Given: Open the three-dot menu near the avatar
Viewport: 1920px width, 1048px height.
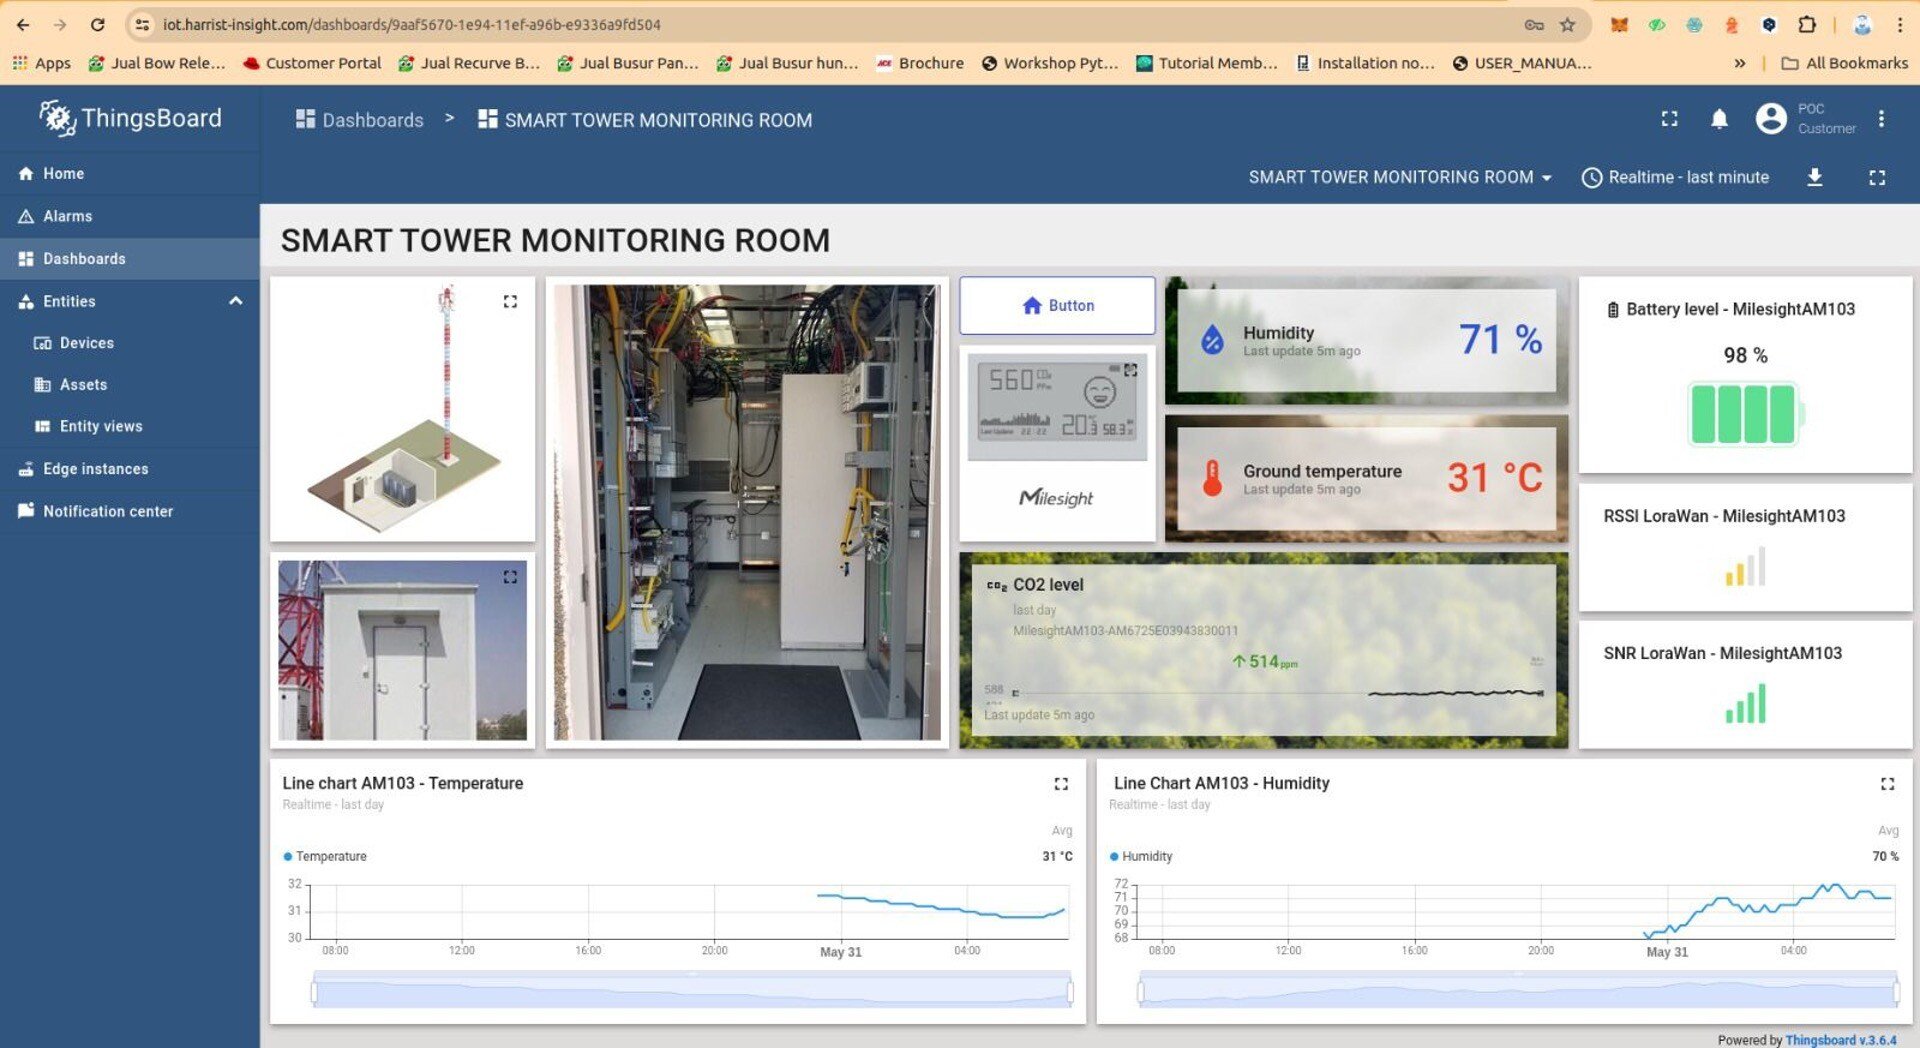Looking at the screenshot, I should pos(1883,118).
